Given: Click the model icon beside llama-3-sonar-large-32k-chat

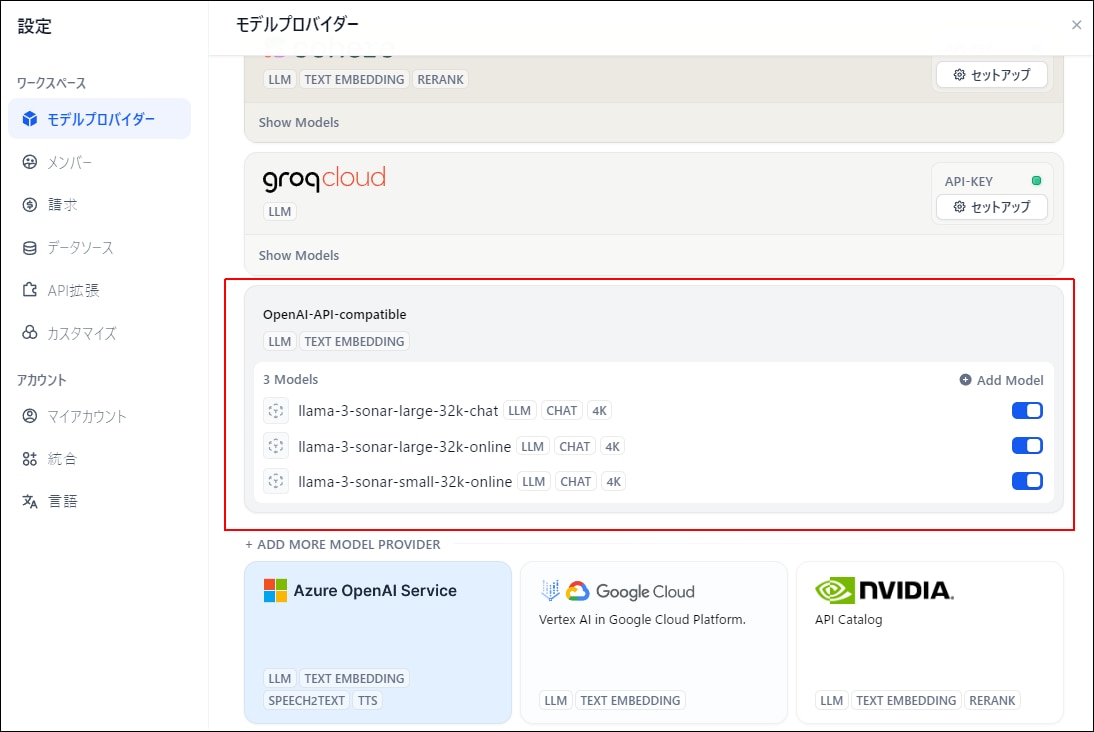Looking at the screenshot, I should (x=275, y=411).
